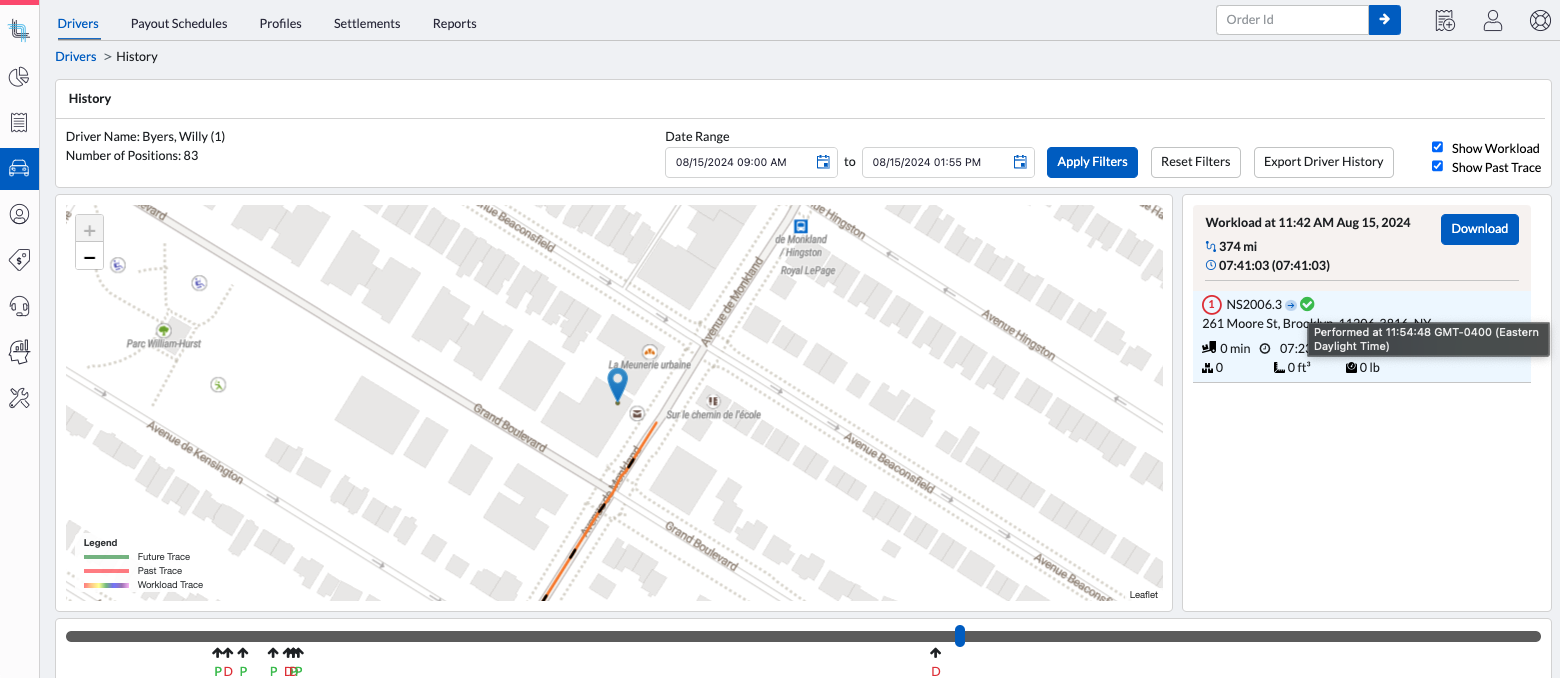Click the bus stop icon on map
1560x678 pixels.
(x=800, y=227)
